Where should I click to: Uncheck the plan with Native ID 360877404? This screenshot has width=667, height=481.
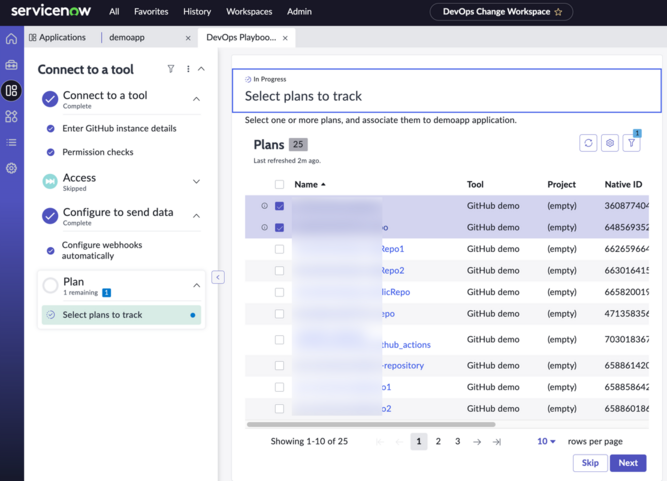pyautogui.click(x=279, y=206)
